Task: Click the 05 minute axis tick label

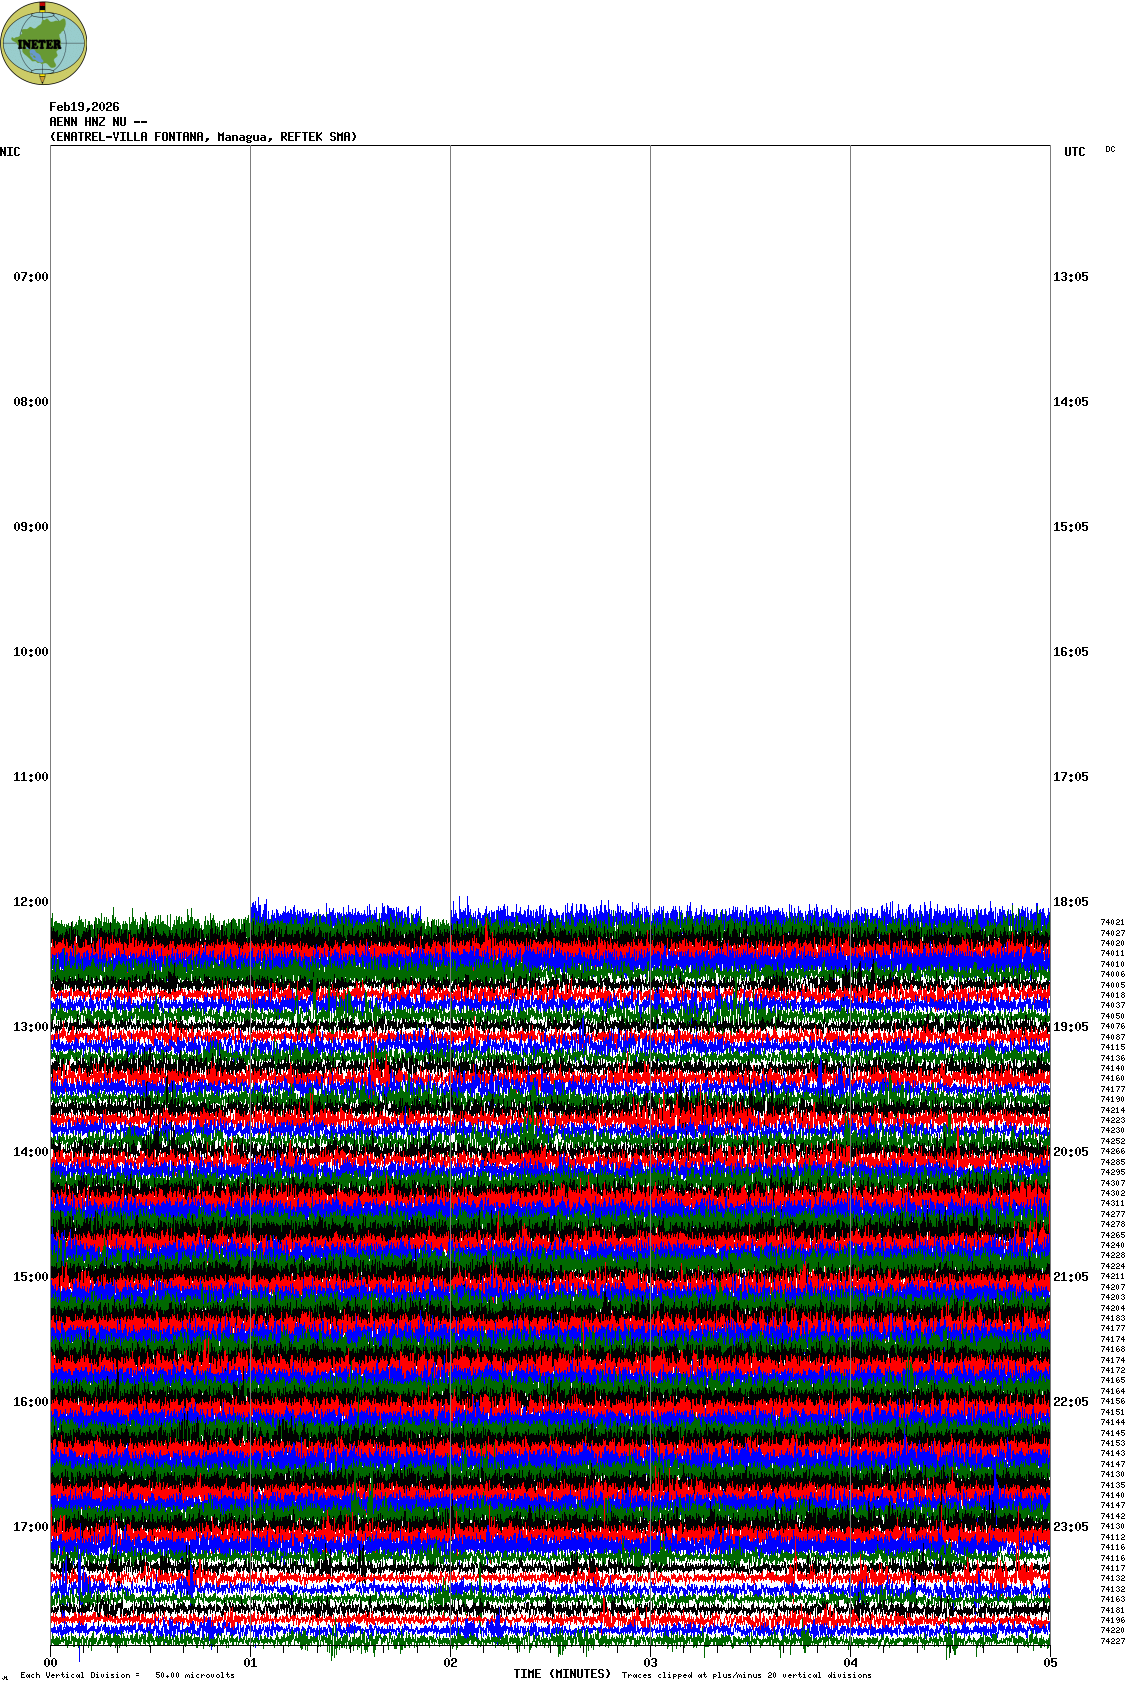Action: tap(1049, 1663)
